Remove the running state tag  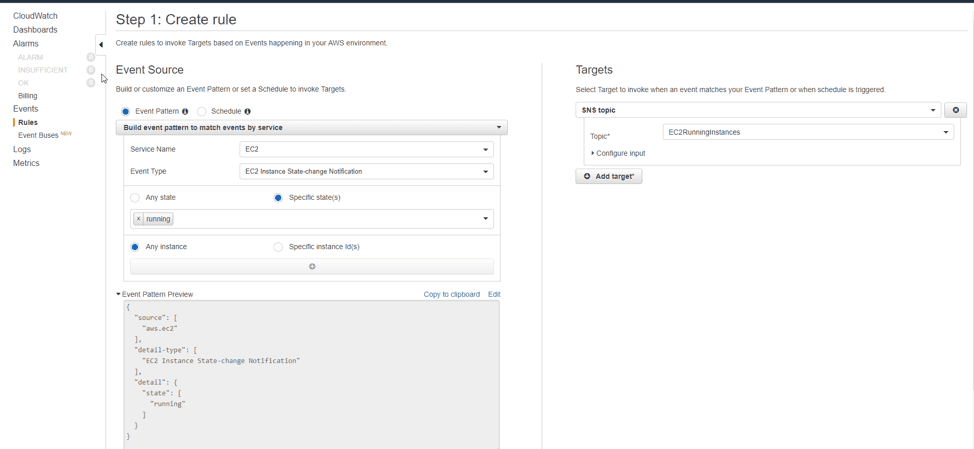tap(139, 219)
